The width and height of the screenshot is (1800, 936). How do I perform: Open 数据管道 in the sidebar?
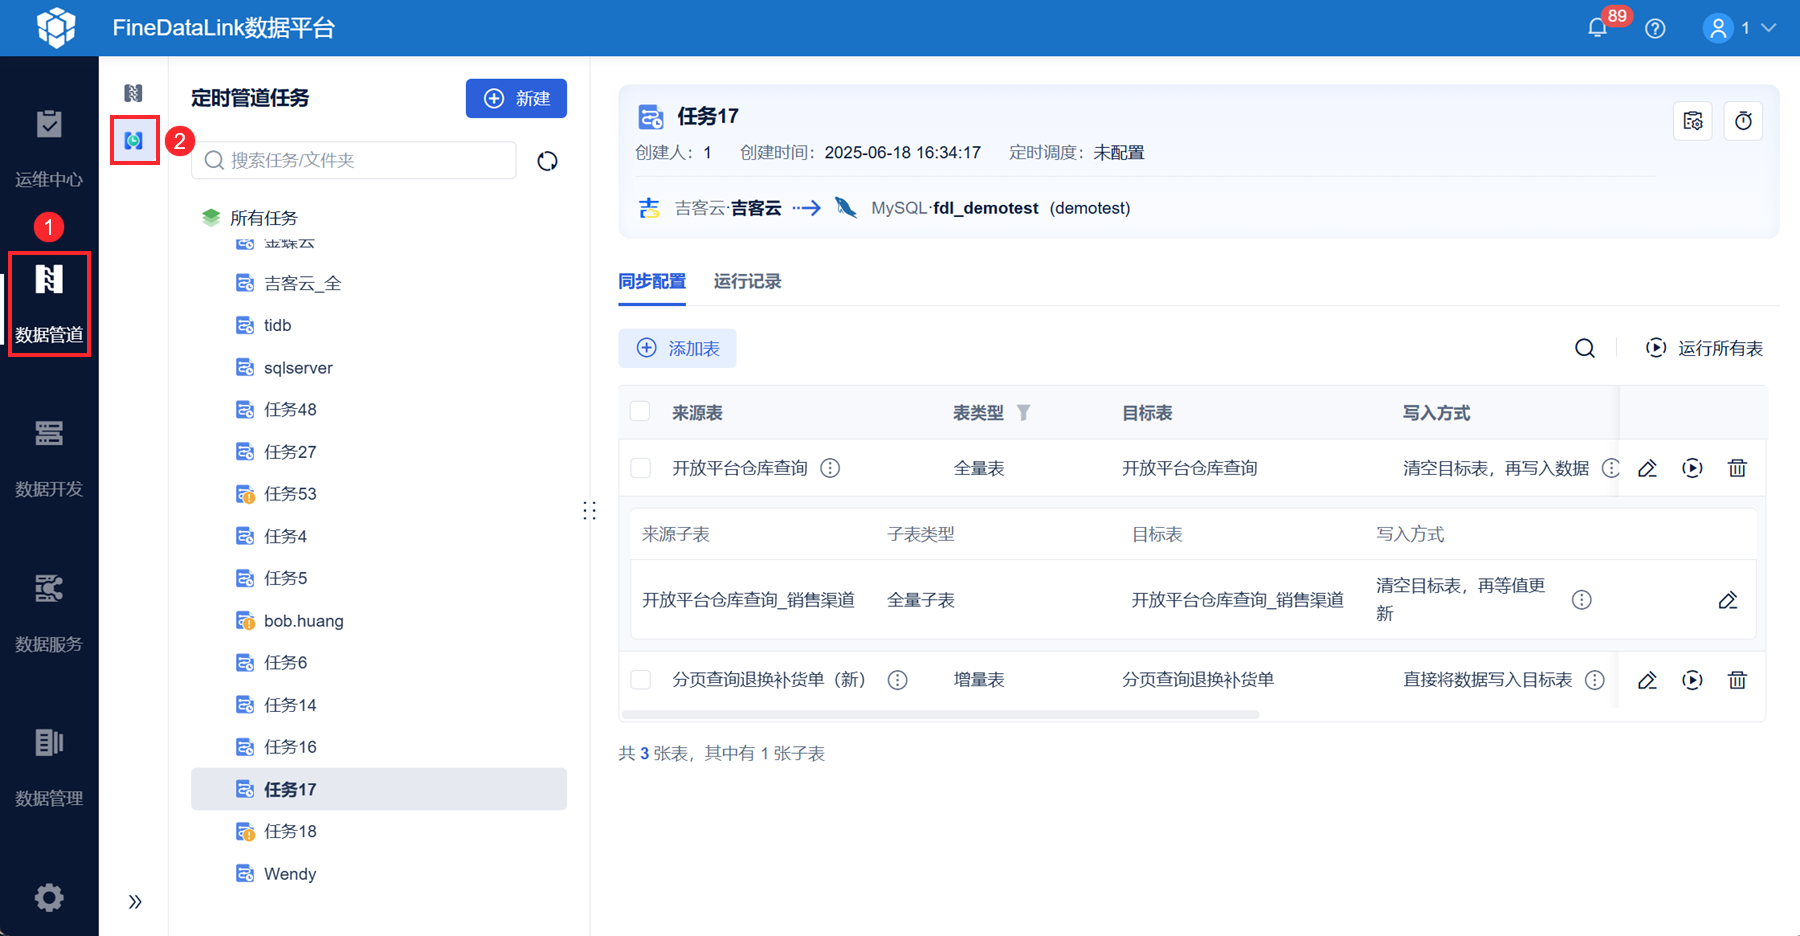tap(49, 304)
